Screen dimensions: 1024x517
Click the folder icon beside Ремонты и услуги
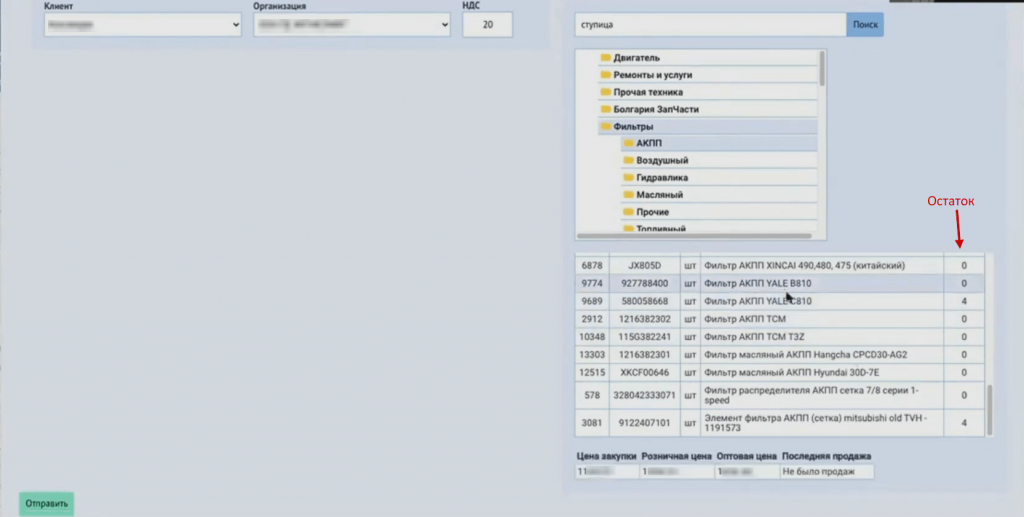605,75
